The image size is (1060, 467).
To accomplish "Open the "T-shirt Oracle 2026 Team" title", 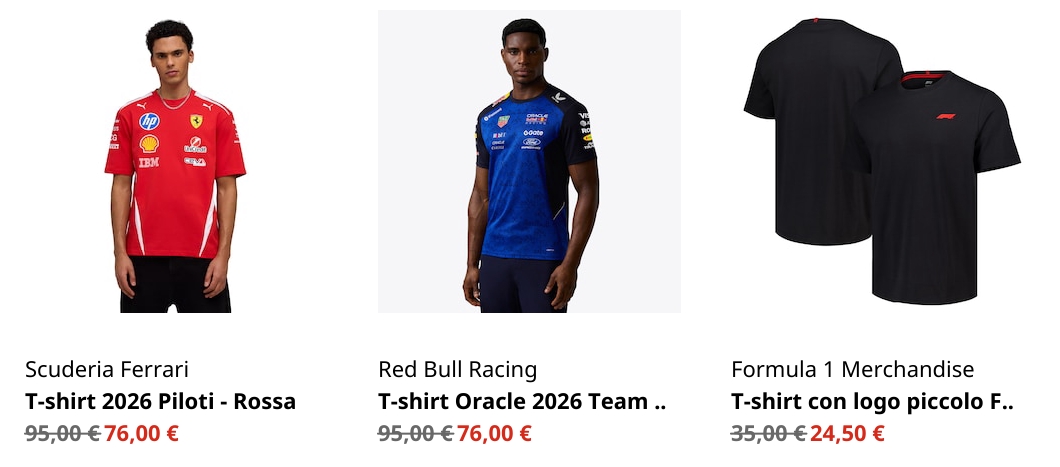I will 522,401.
